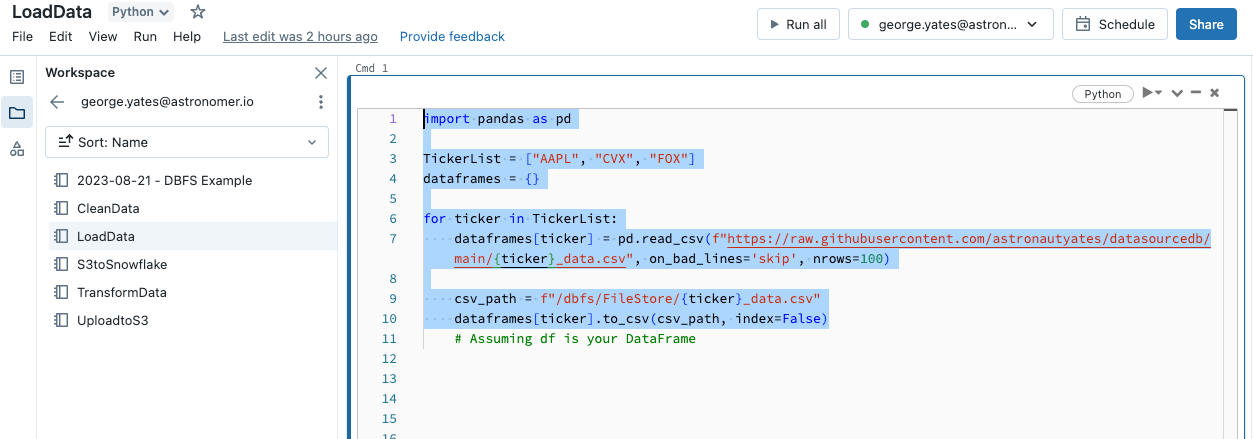Close the Workspace panel
The image size is (1253, 439).
pyautogui.click(x=321, y=73)
